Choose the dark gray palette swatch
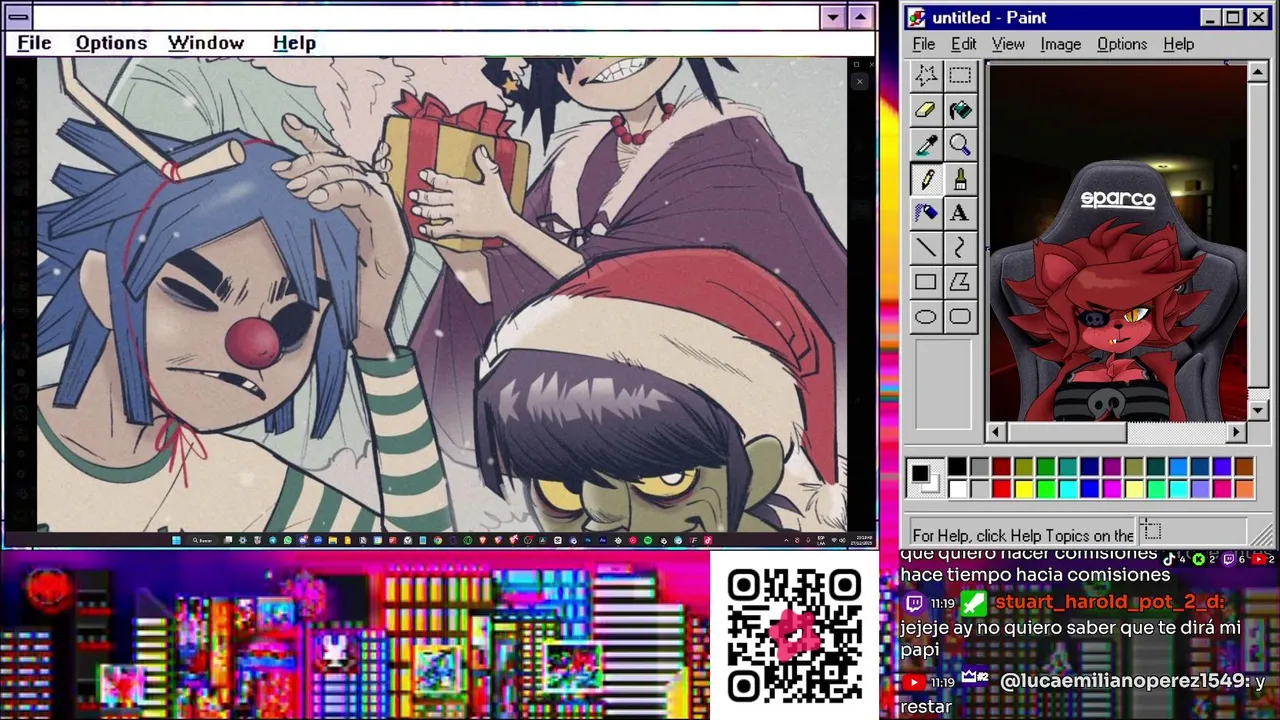 (980, 467)
